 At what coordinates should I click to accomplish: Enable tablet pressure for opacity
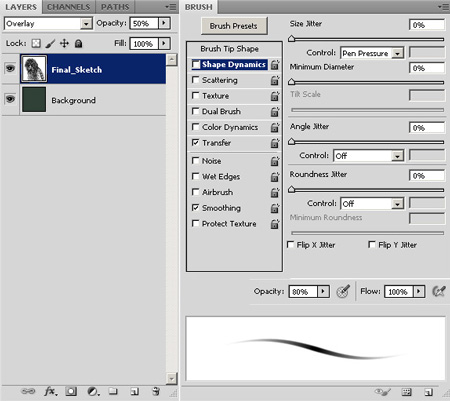pyautogui.click(x=343, y=291)
